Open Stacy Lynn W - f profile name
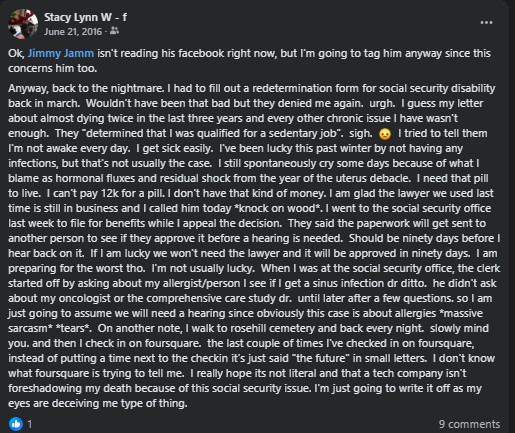This screenshot has width=515, height=433. click(x=85, y=17)
